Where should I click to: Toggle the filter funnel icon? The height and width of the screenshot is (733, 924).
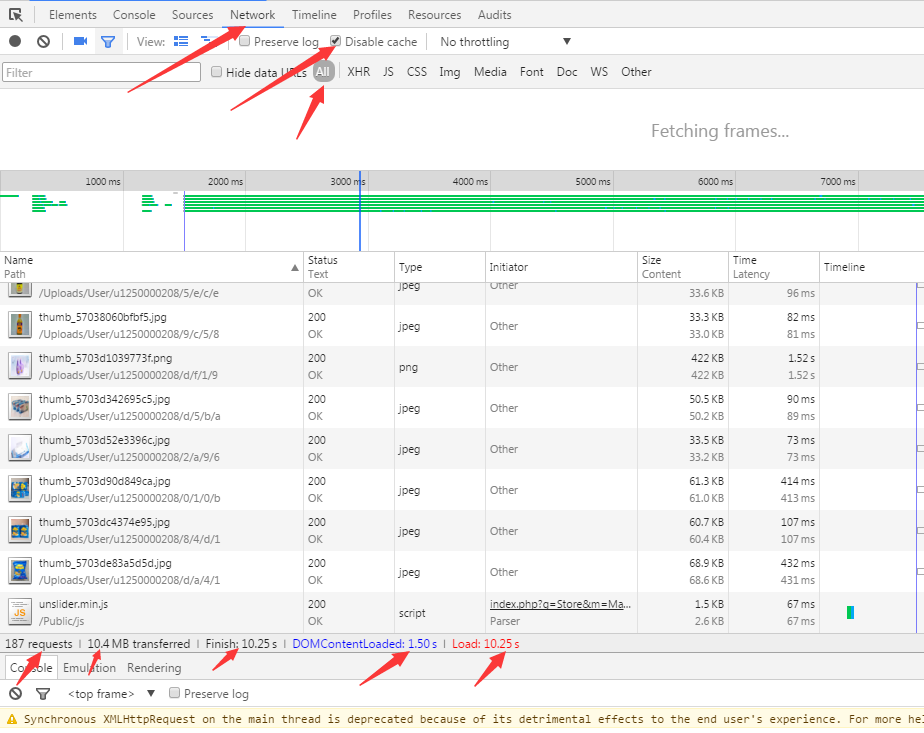tap(108, 42)
